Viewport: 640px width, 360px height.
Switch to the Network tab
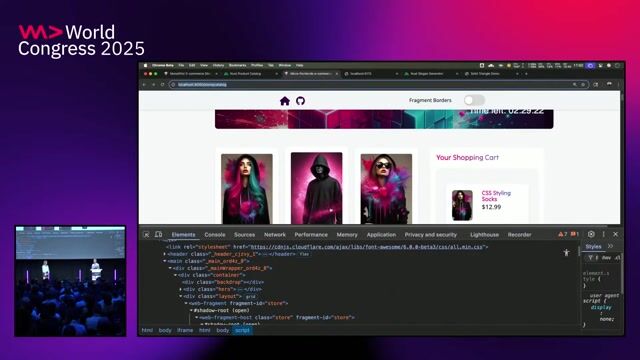275,235
